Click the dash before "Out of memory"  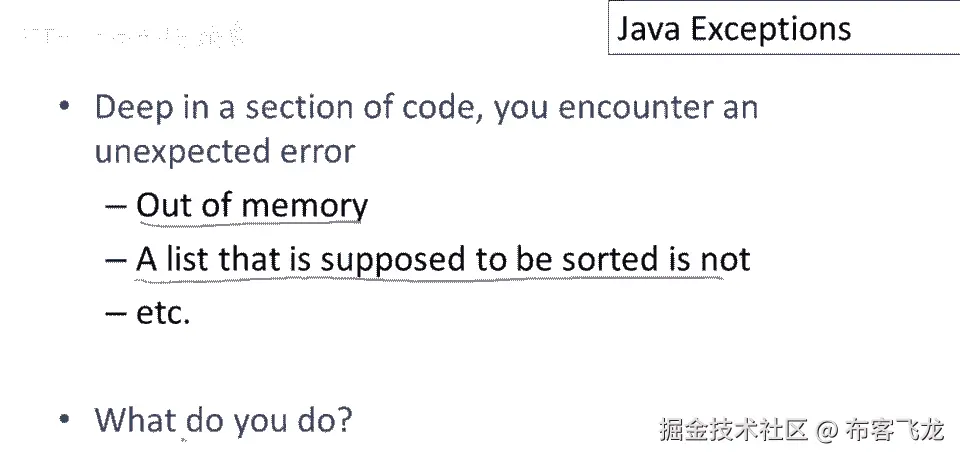[116, 207]
